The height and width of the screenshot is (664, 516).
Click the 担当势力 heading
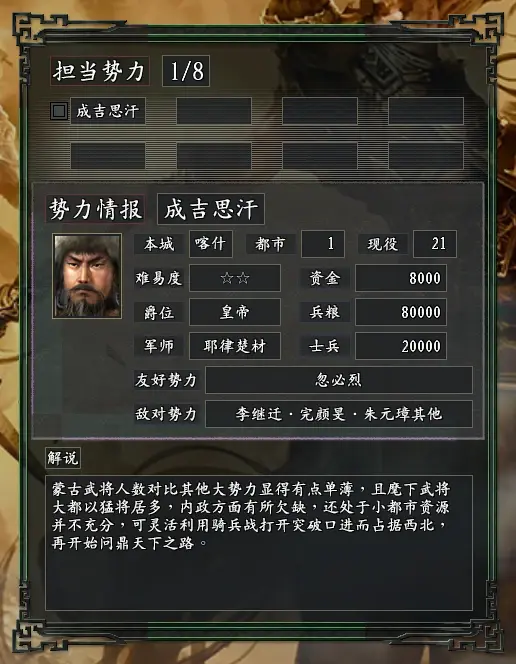[x=99, y=71]
